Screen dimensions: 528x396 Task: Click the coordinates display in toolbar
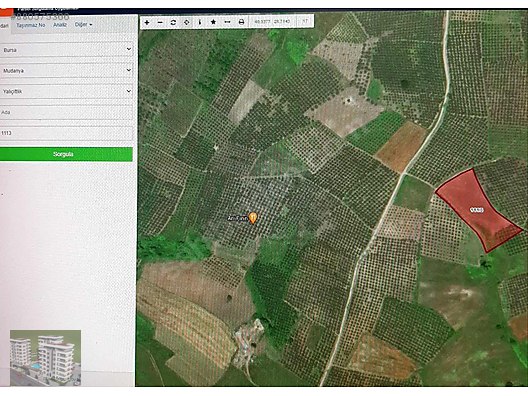(272, 22)
